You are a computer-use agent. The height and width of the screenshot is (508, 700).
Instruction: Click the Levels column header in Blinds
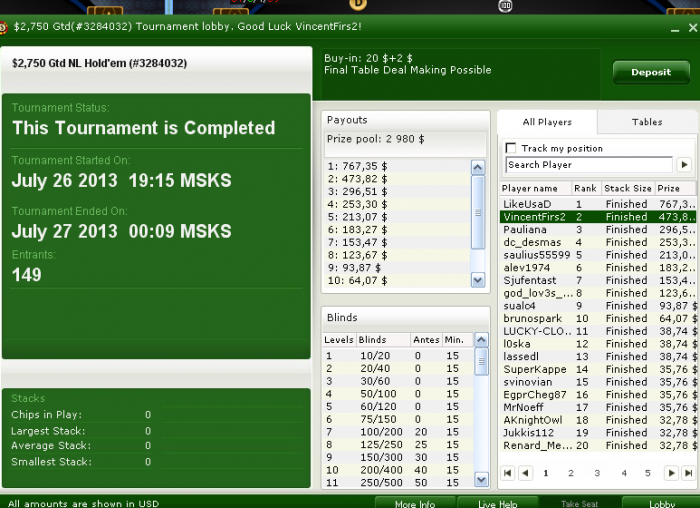[x=339, y=340]
